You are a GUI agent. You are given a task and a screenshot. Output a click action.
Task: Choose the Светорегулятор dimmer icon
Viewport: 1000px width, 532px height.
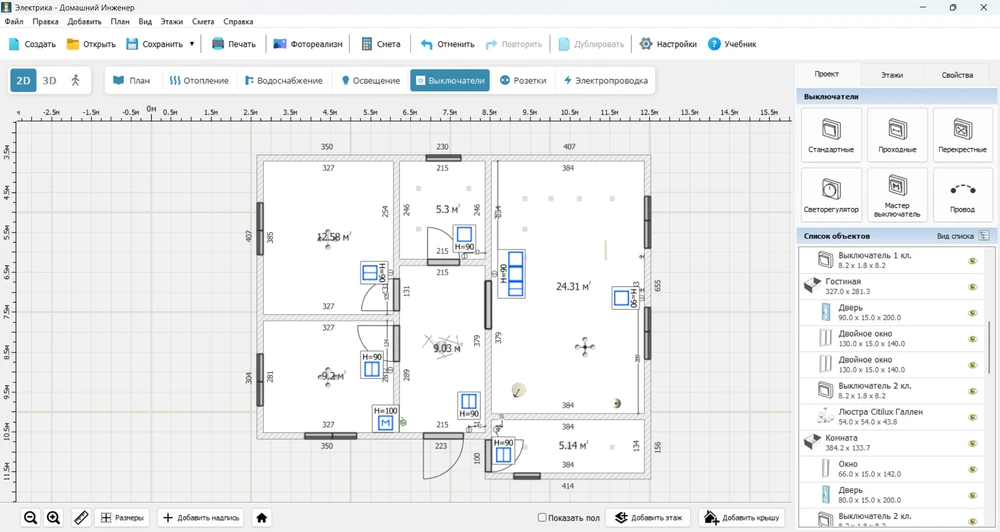(831, 194)
